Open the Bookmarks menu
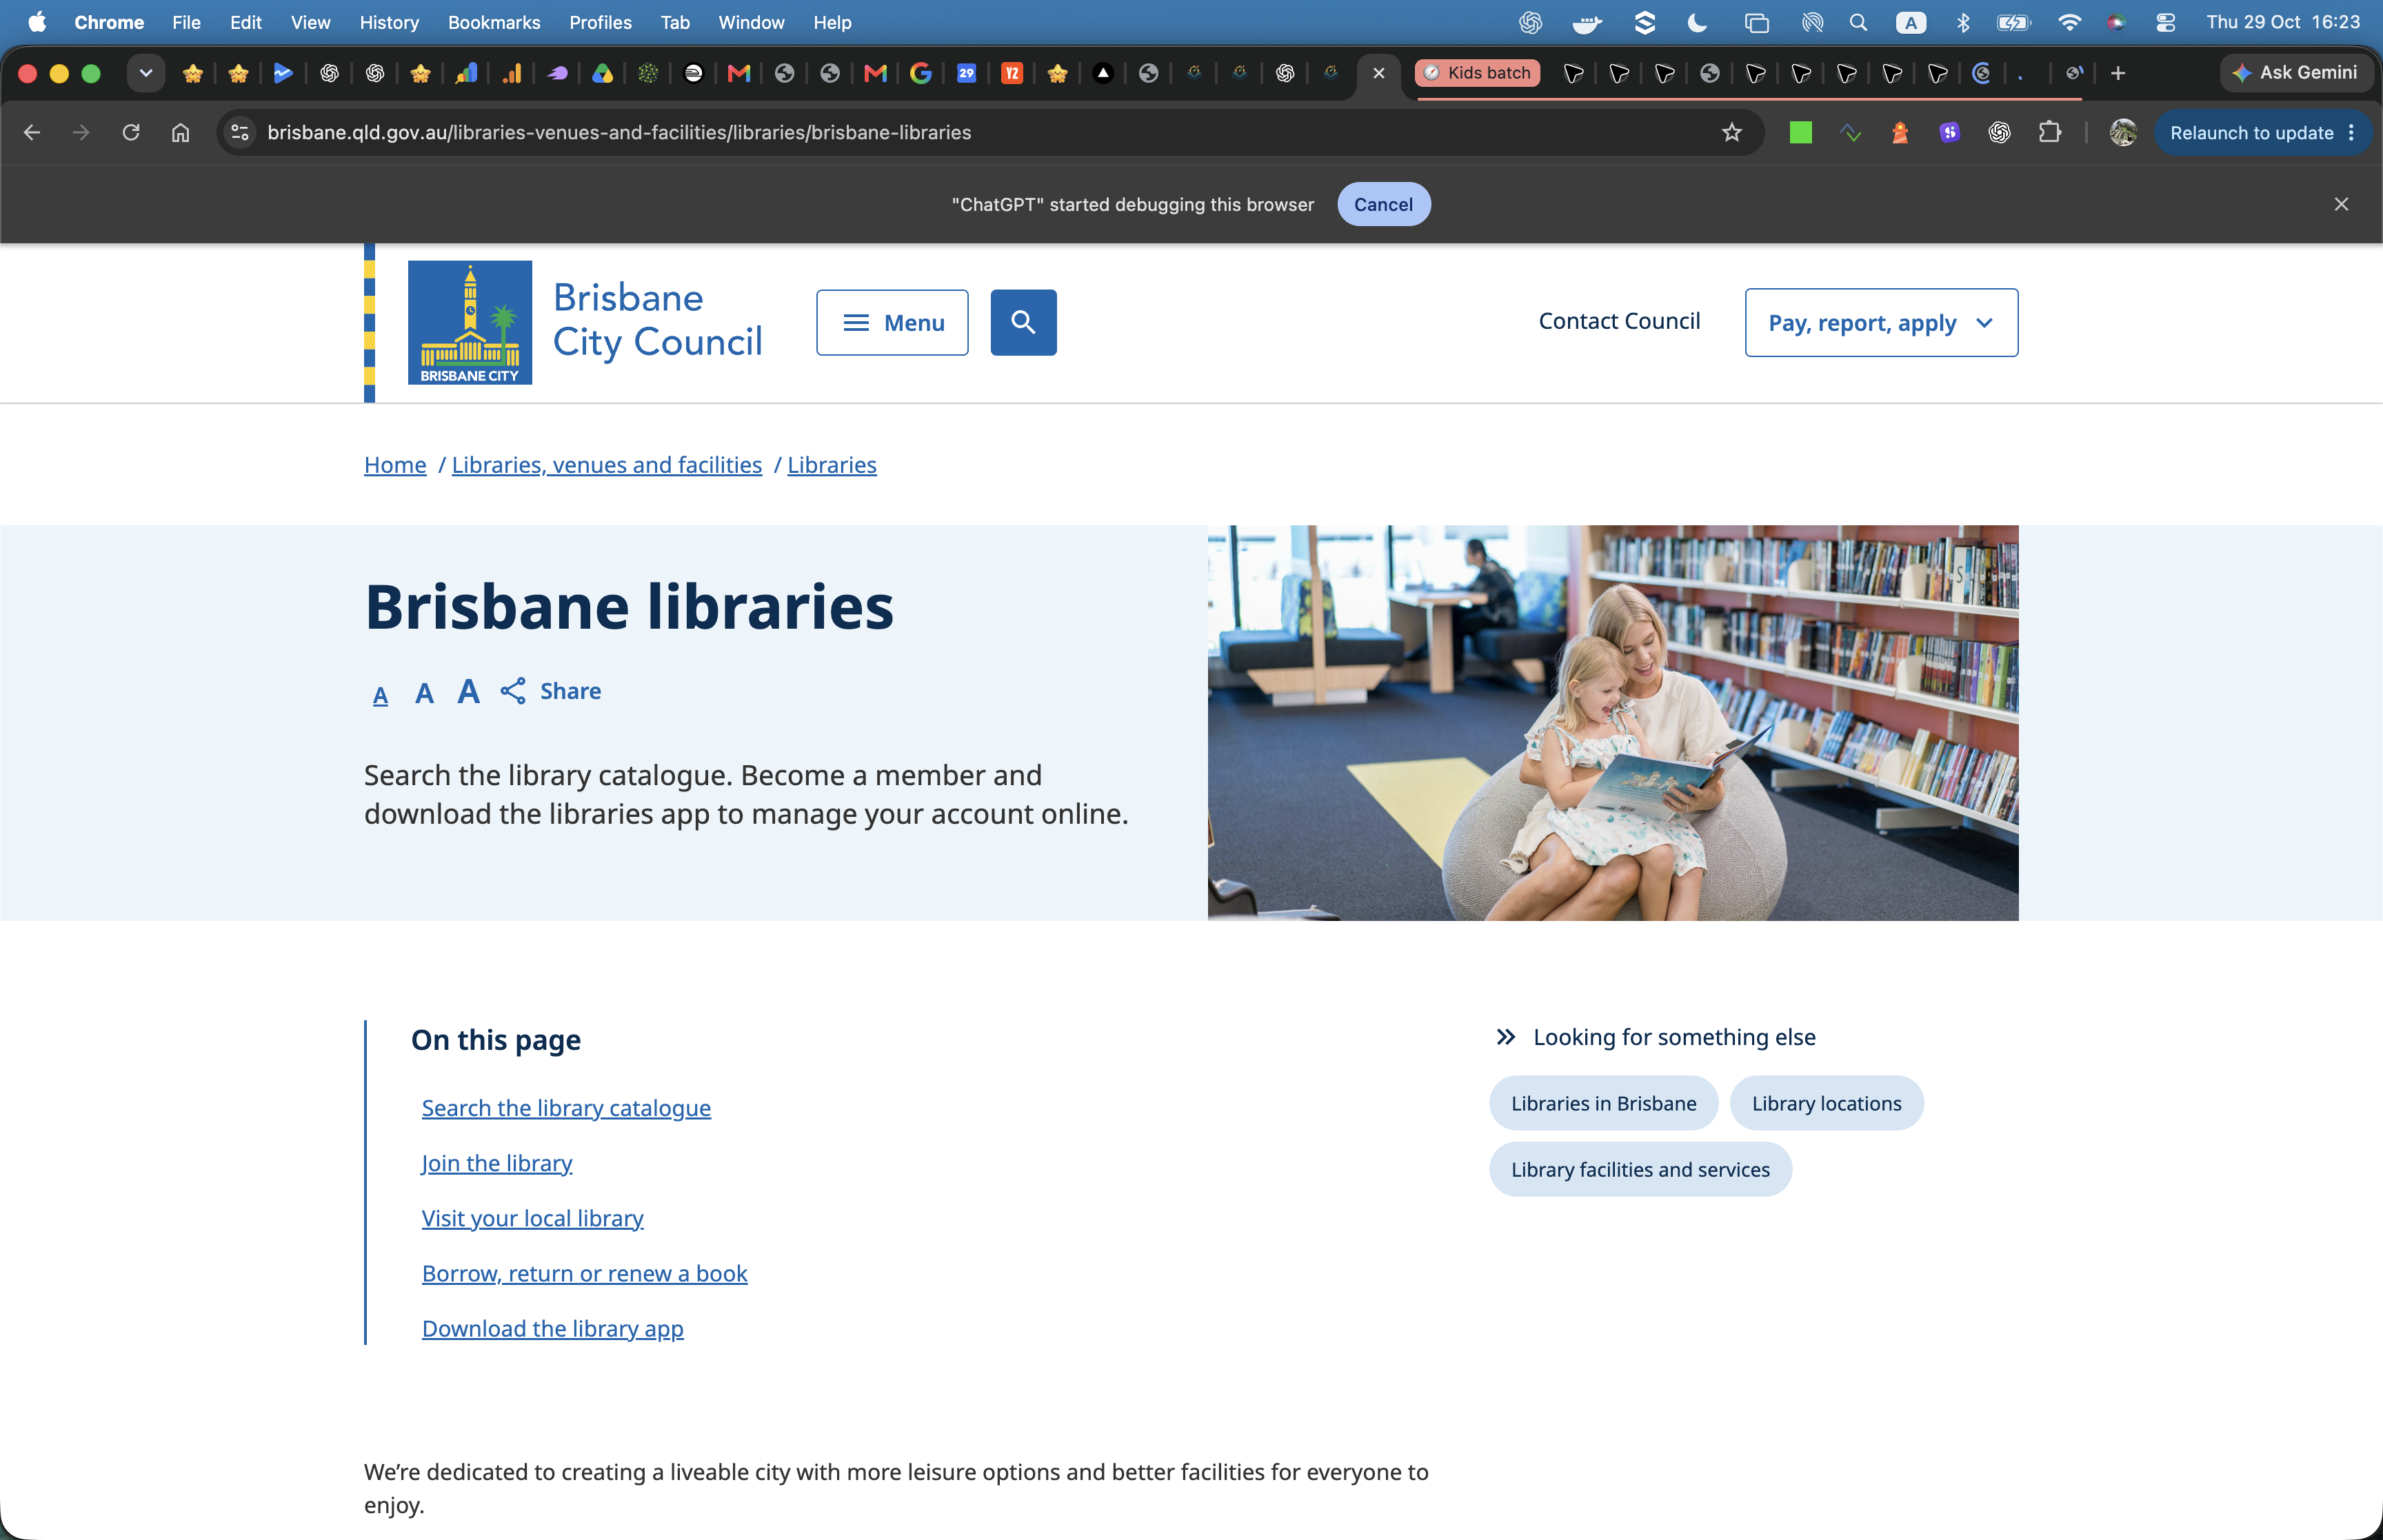 pos(494,22)
